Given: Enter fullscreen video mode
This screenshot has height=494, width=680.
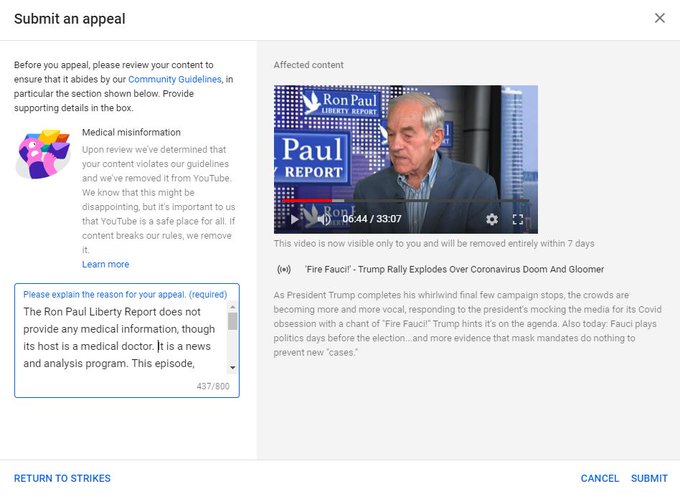Looking at the screenshot, I should pyautogui.click(x=518, y=219).
